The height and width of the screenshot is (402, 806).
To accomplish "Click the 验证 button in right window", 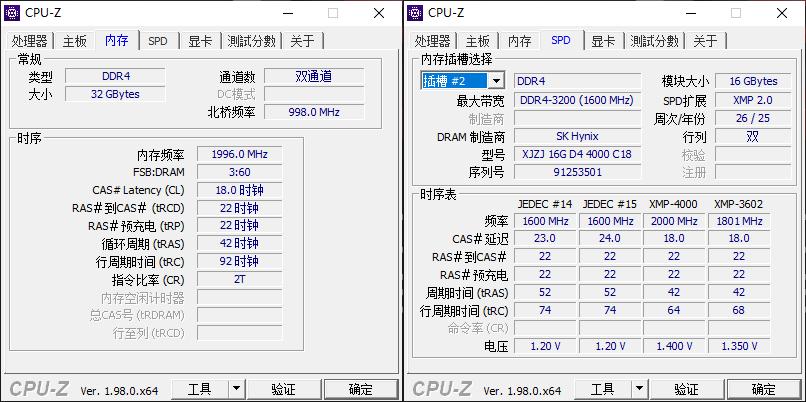I will click(686, 389).
